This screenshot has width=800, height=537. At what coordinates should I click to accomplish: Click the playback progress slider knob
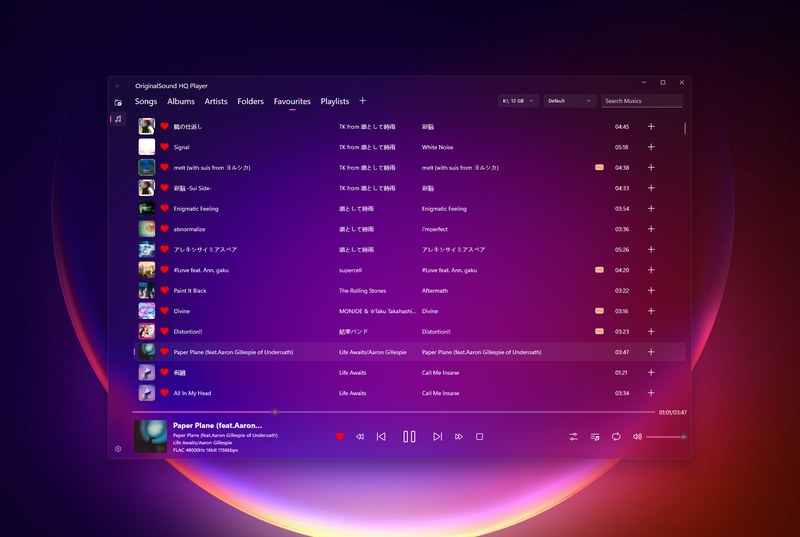click(x=275, y=412)
